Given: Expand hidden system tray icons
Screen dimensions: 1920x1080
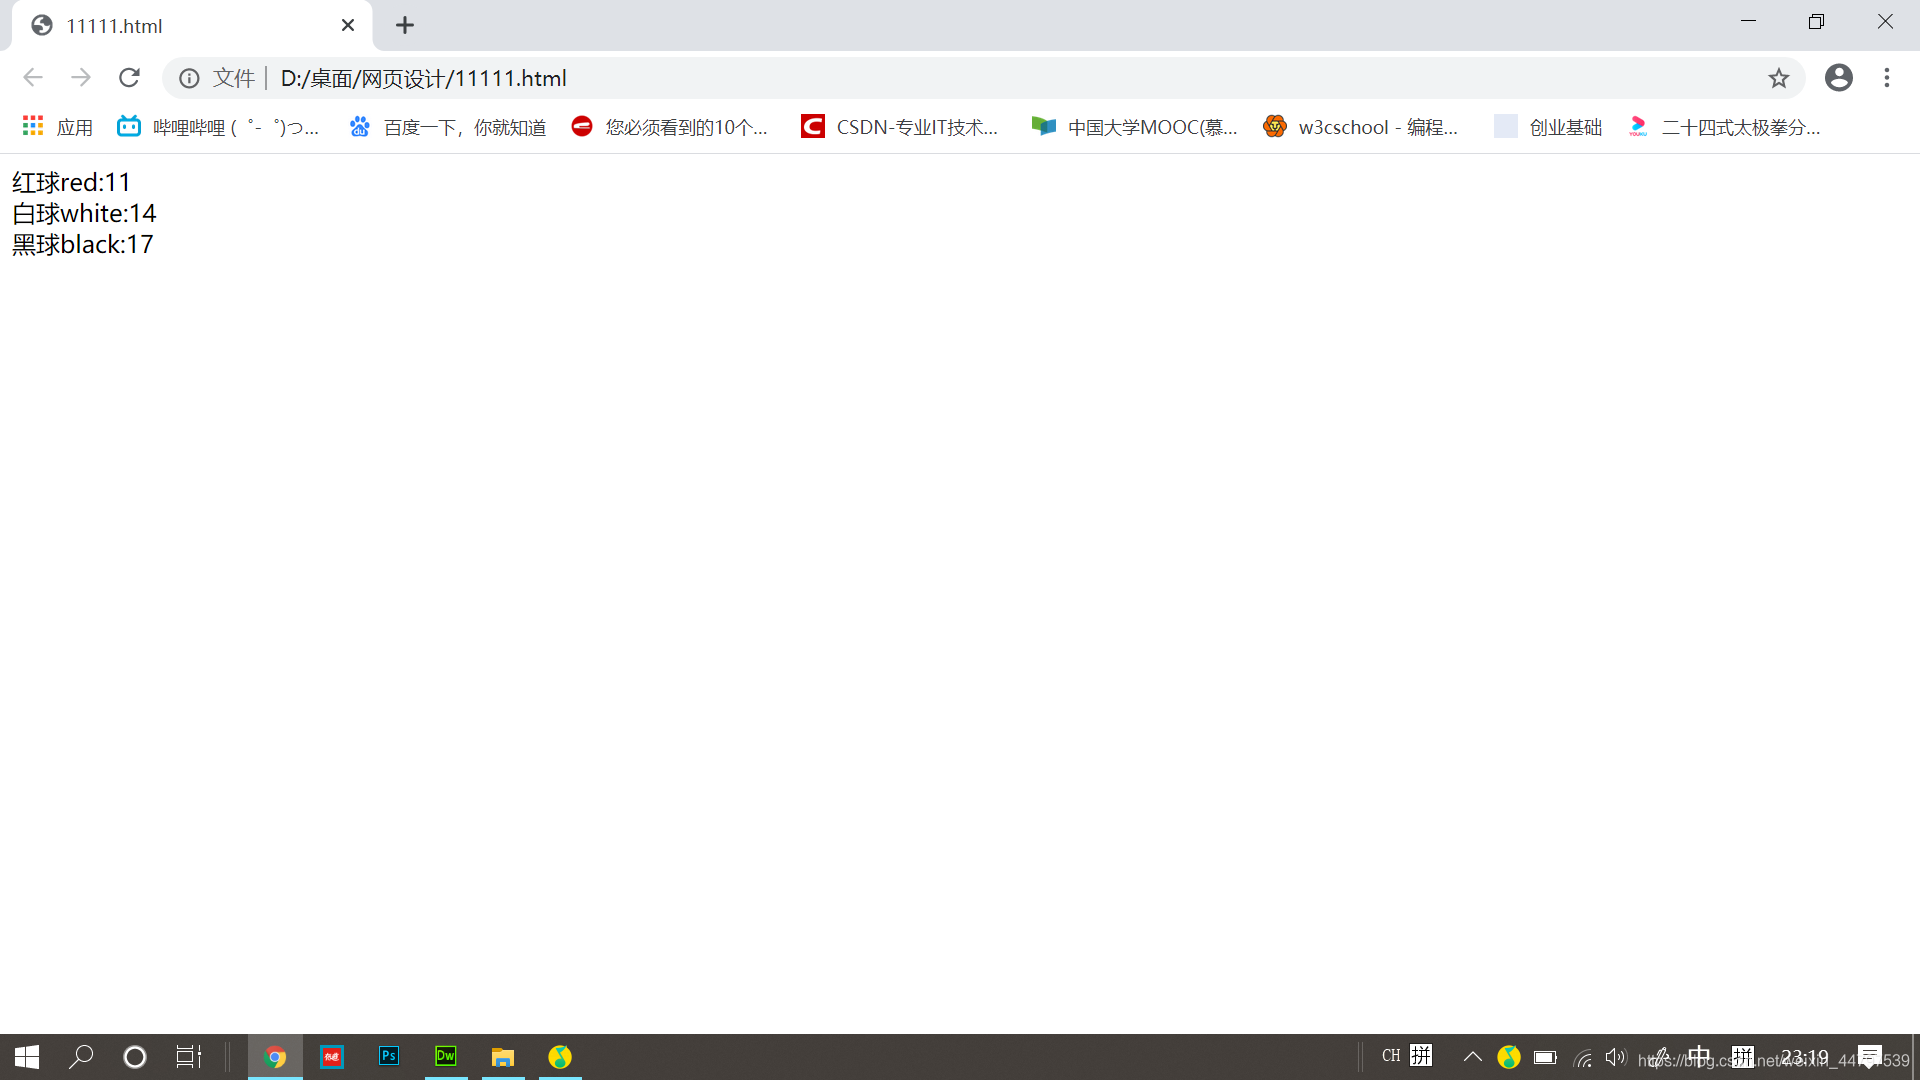Looking at the screenshot, I should [x=1472, y=1056].
